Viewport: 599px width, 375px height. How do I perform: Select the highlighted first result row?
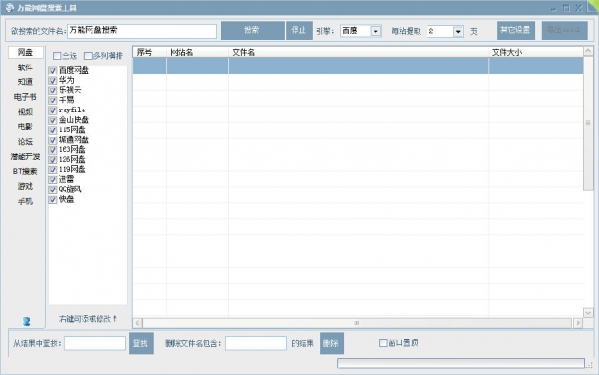pyautogui.click(x=358, y=66)
